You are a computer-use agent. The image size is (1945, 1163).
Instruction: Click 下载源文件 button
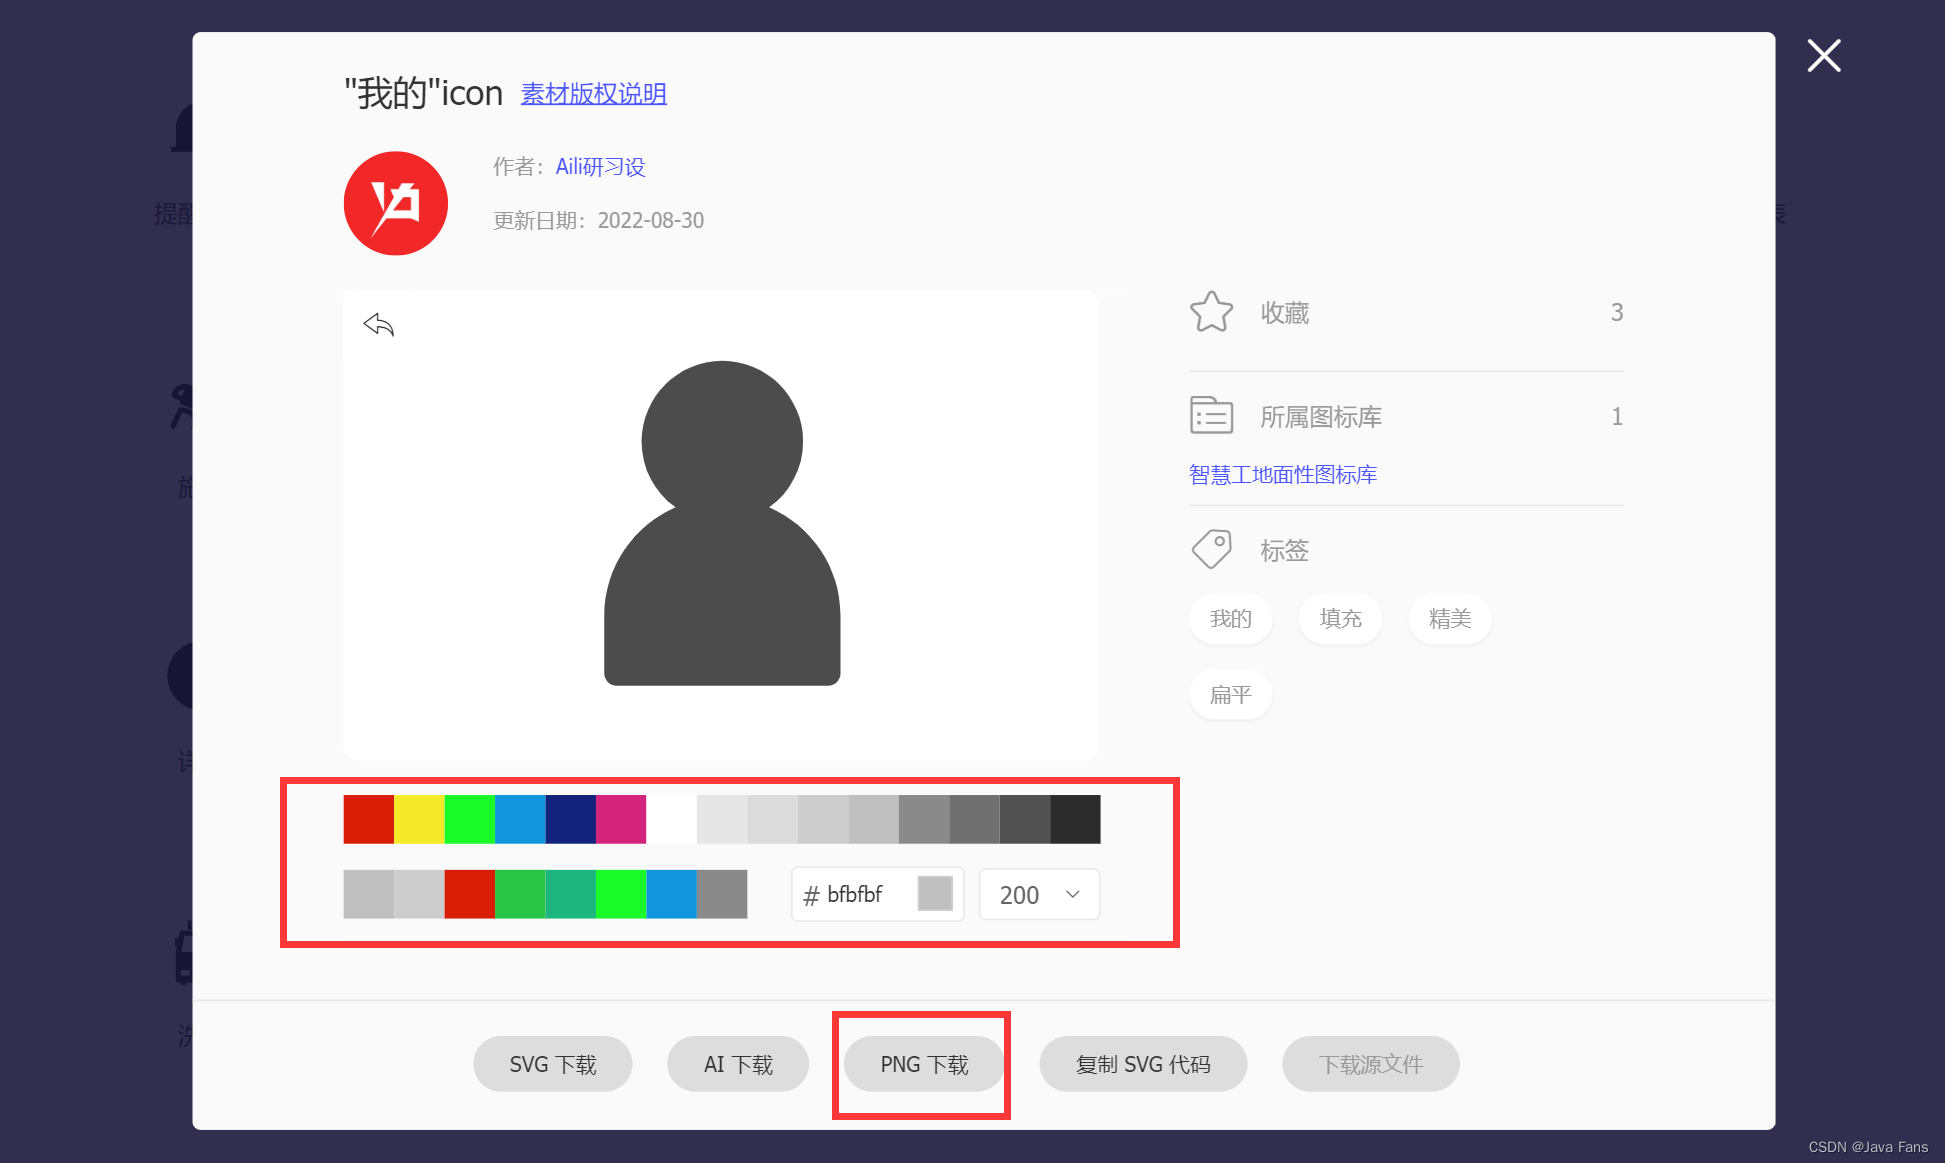(x=1371, y=1064)
